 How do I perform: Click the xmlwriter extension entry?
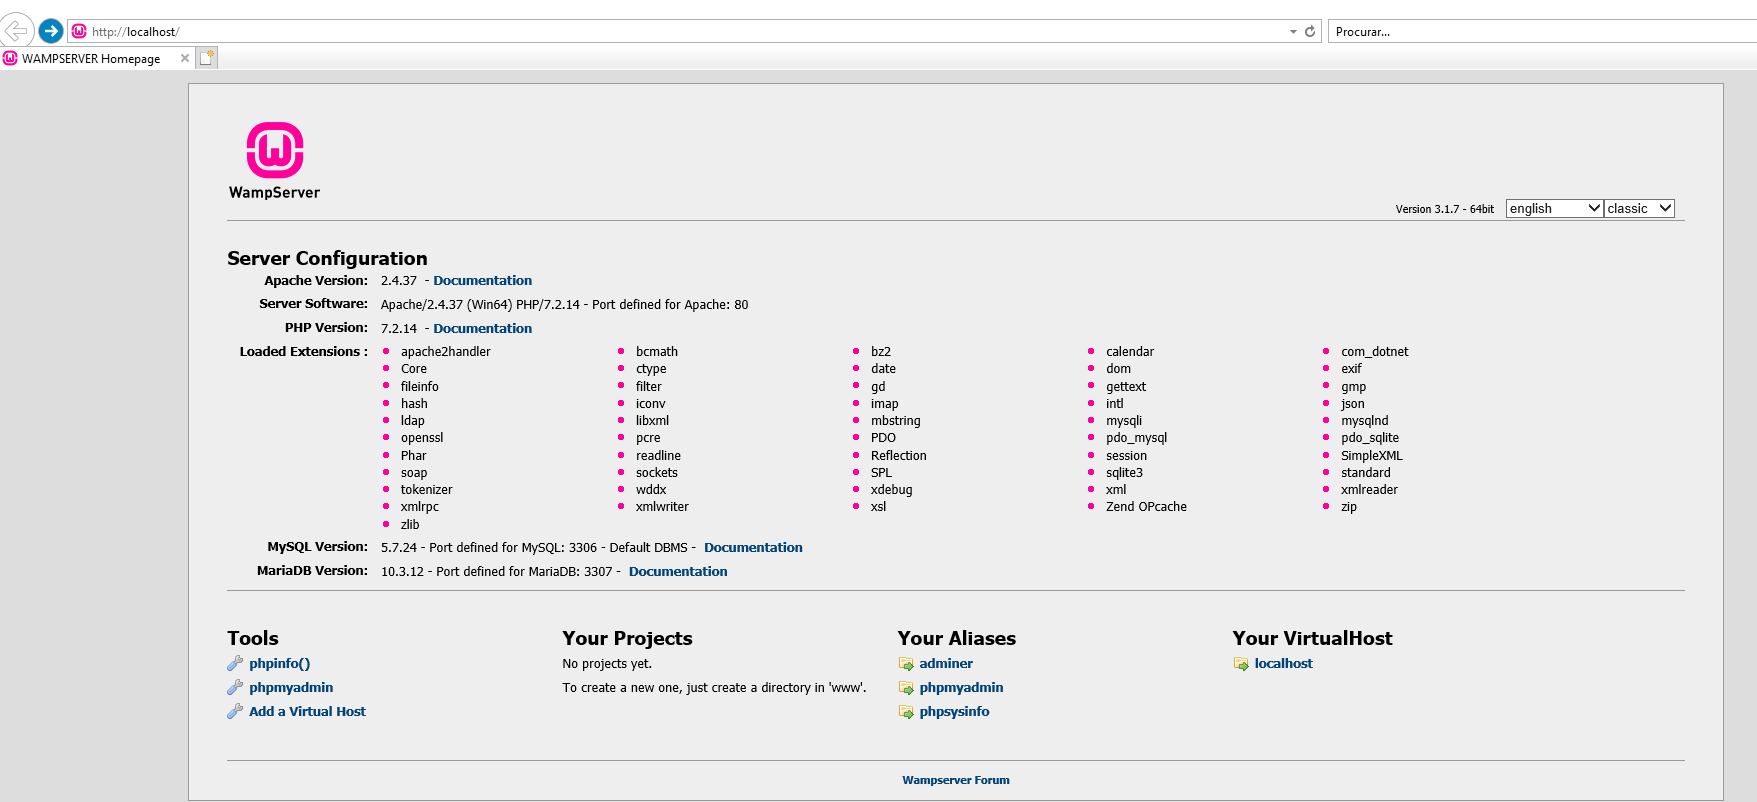tap(662, 507)
